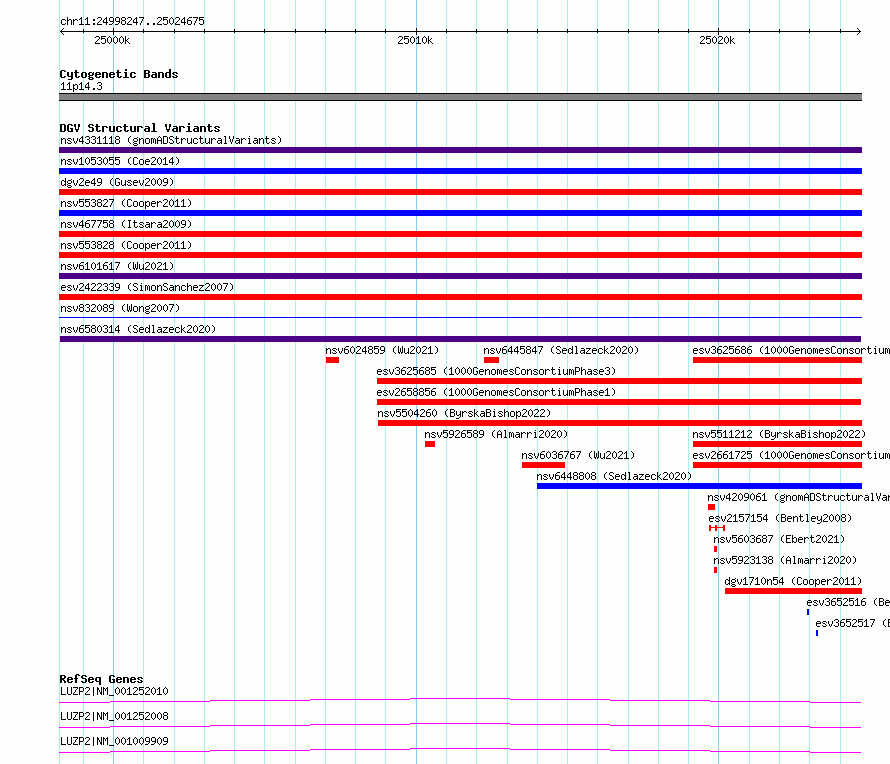Open esv2661725 1000GenomesConsortium label
The image size is (890, 764).
click(x=791, y=455)
